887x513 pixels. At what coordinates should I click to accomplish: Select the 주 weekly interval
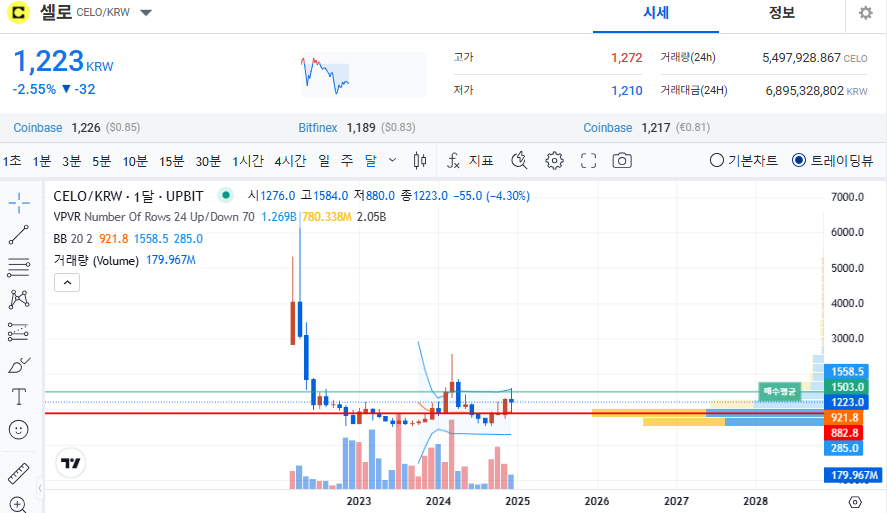point(347,161)
